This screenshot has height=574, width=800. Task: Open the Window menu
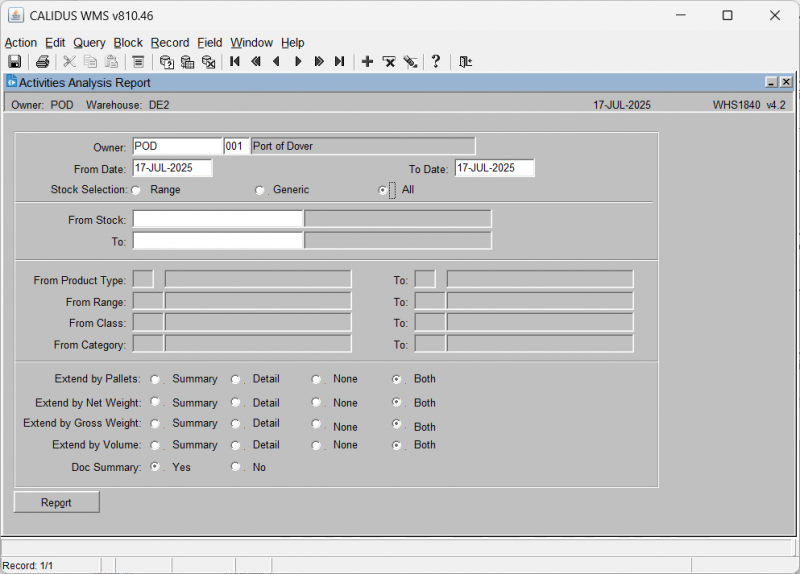point(252,43)
